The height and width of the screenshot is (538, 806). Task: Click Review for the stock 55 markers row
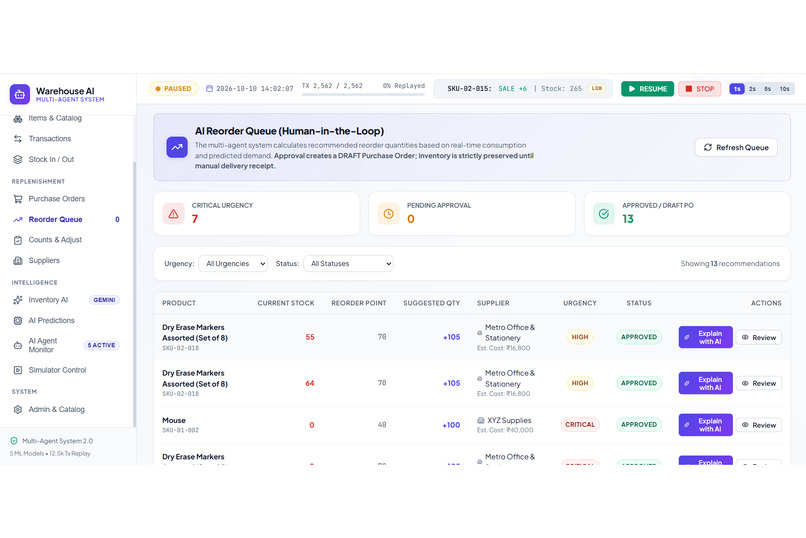coord(759,338)
